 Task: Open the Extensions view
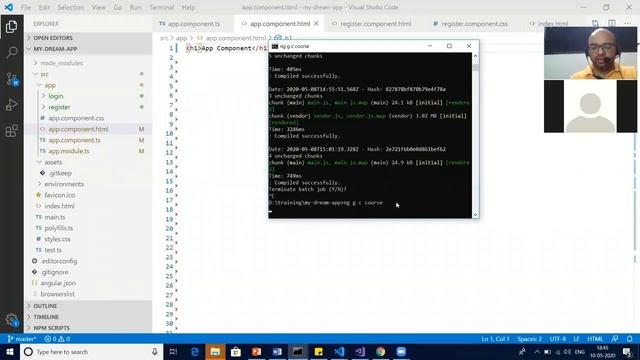point(11,131)
